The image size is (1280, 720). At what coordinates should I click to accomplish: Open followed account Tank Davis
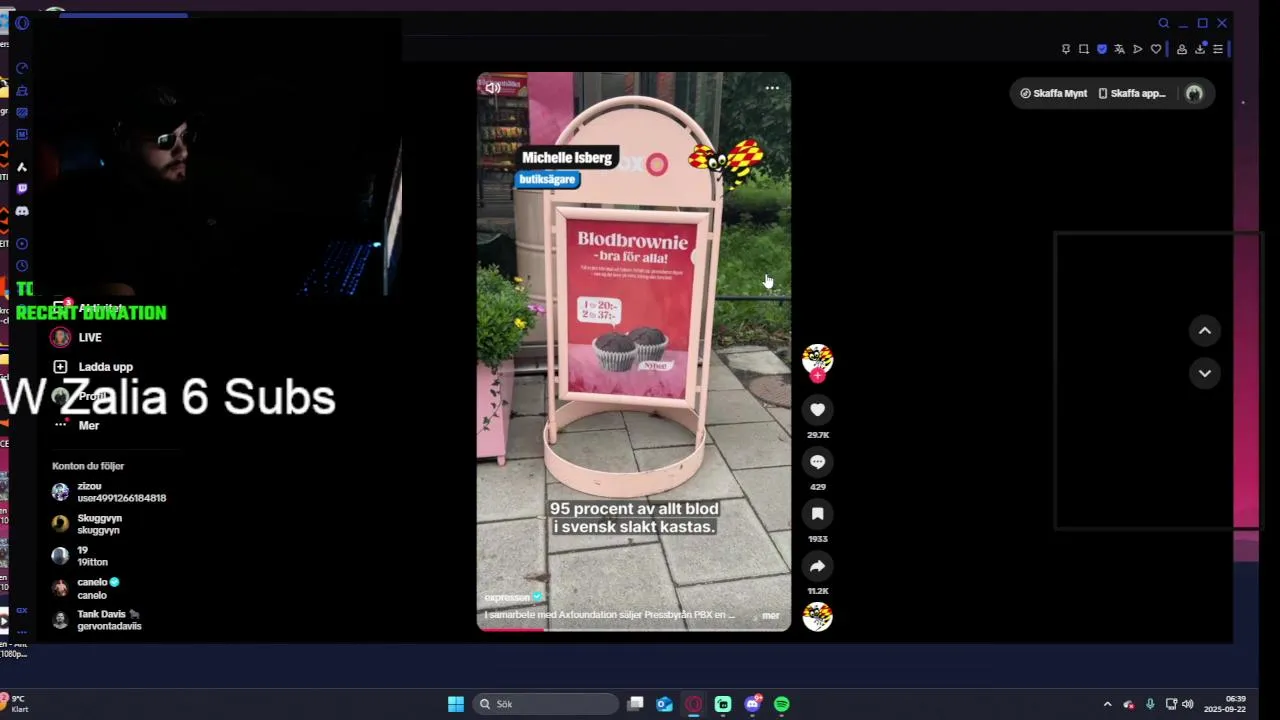click(x=108, y=620)
